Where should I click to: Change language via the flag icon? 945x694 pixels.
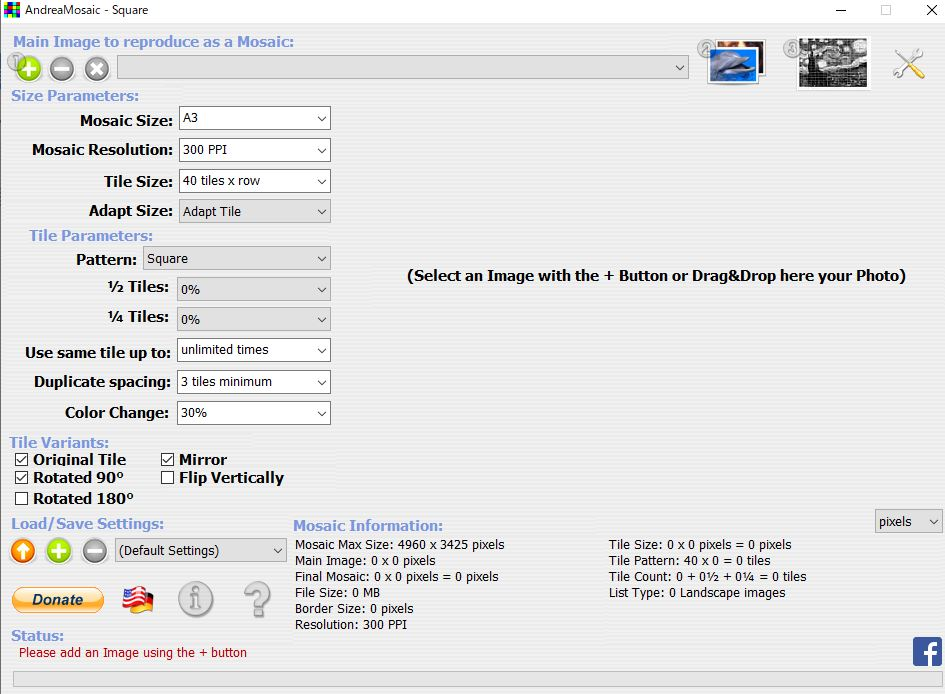pos(137,599)
